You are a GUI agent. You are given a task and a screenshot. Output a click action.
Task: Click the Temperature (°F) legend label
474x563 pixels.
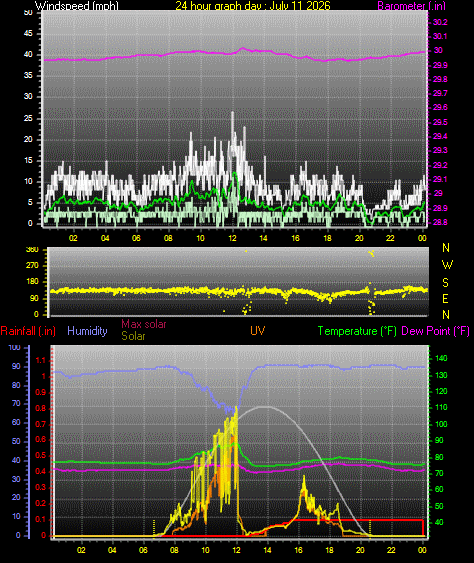(x=357, y=331)
